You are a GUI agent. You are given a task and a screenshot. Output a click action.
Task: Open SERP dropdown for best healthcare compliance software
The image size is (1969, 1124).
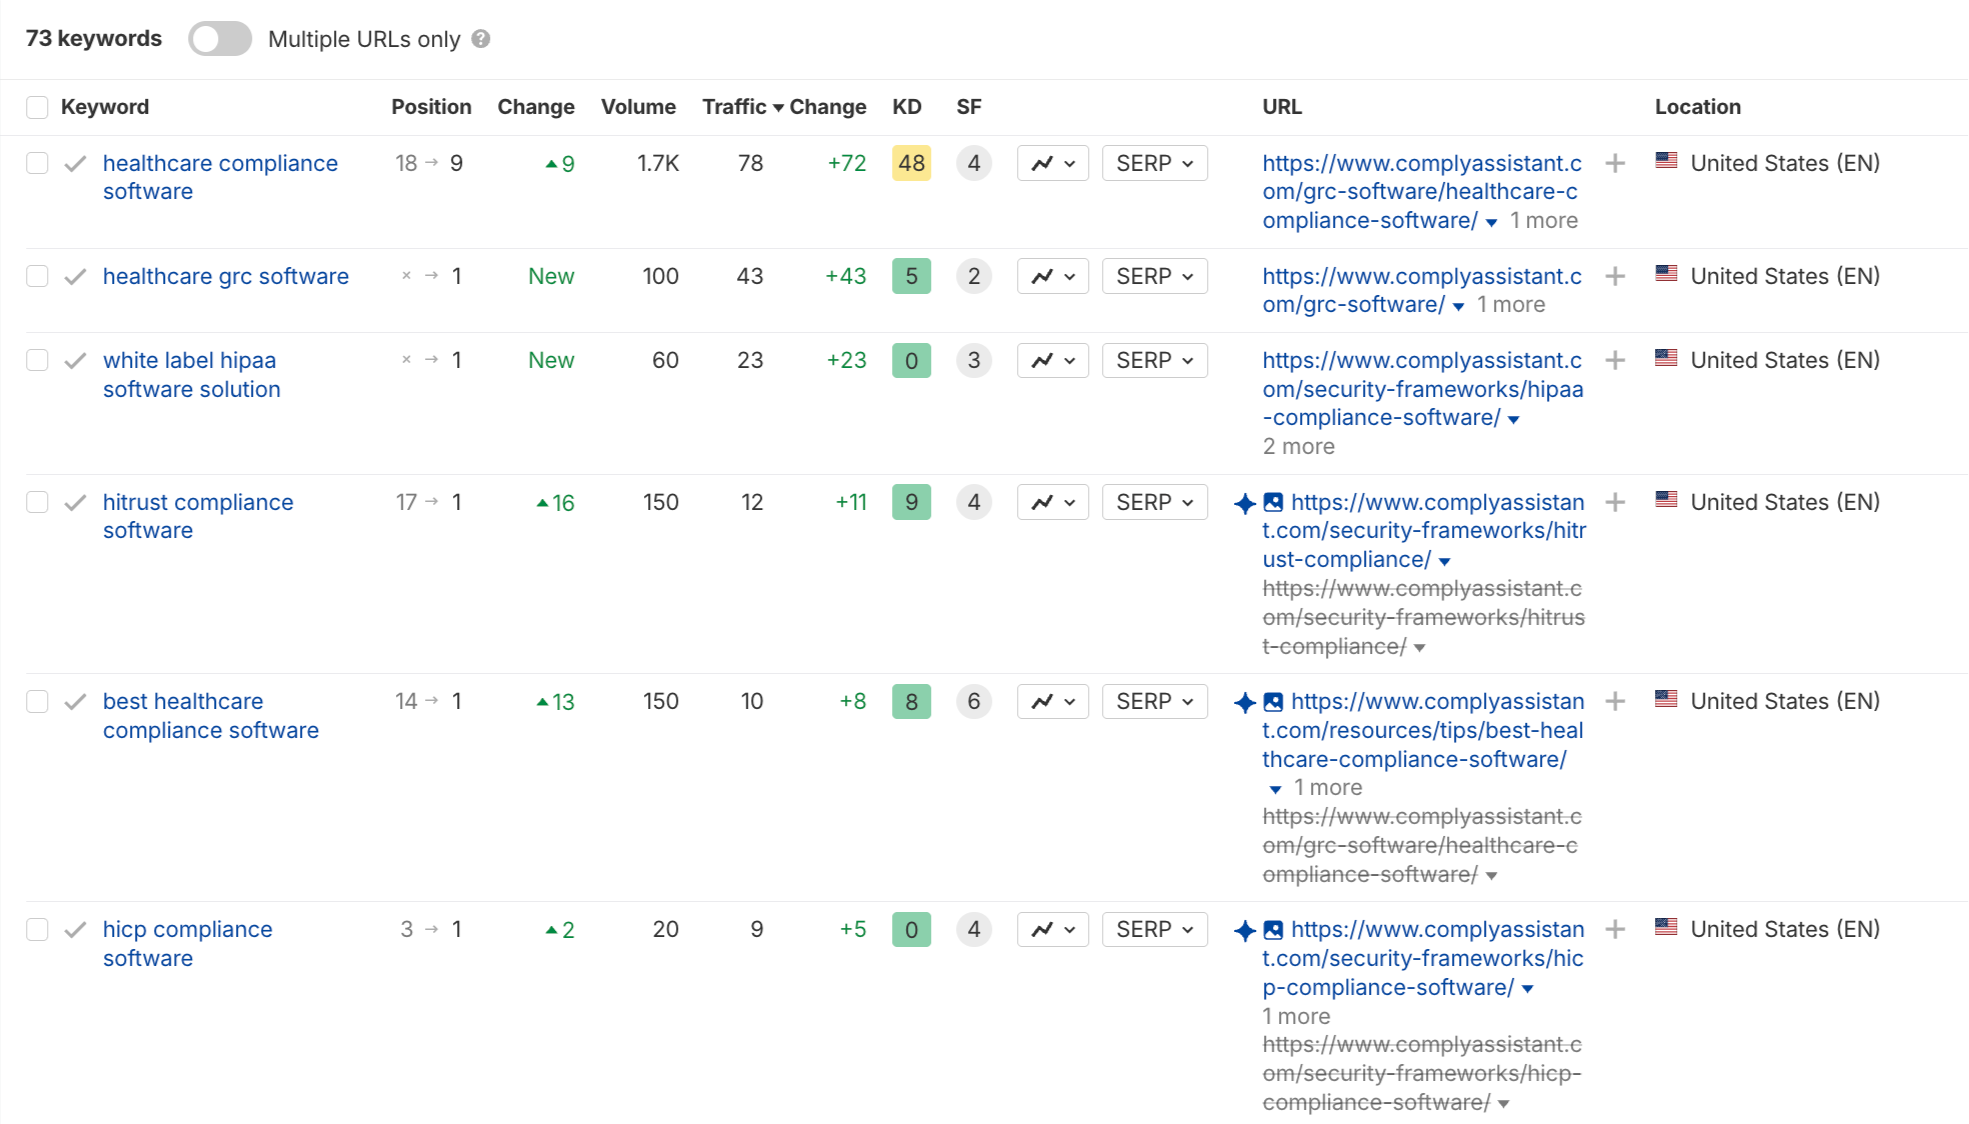(x=1155, y=701)
